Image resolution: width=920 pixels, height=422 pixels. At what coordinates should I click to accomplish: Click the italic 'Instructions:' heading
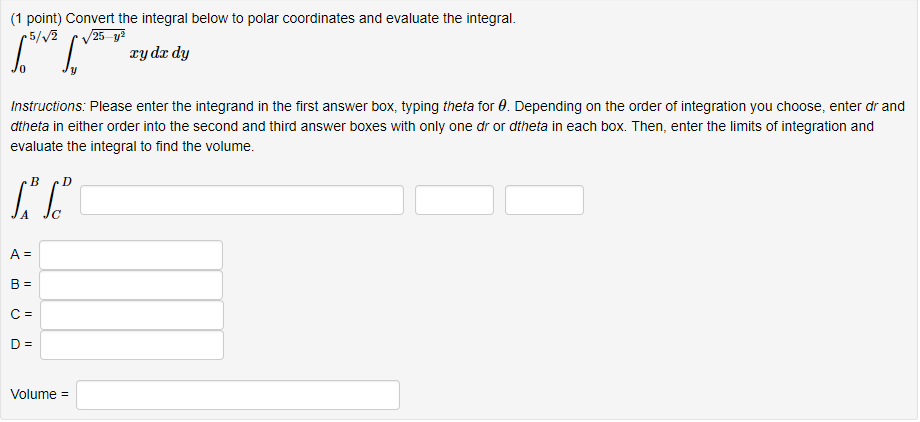pos(49,107)
